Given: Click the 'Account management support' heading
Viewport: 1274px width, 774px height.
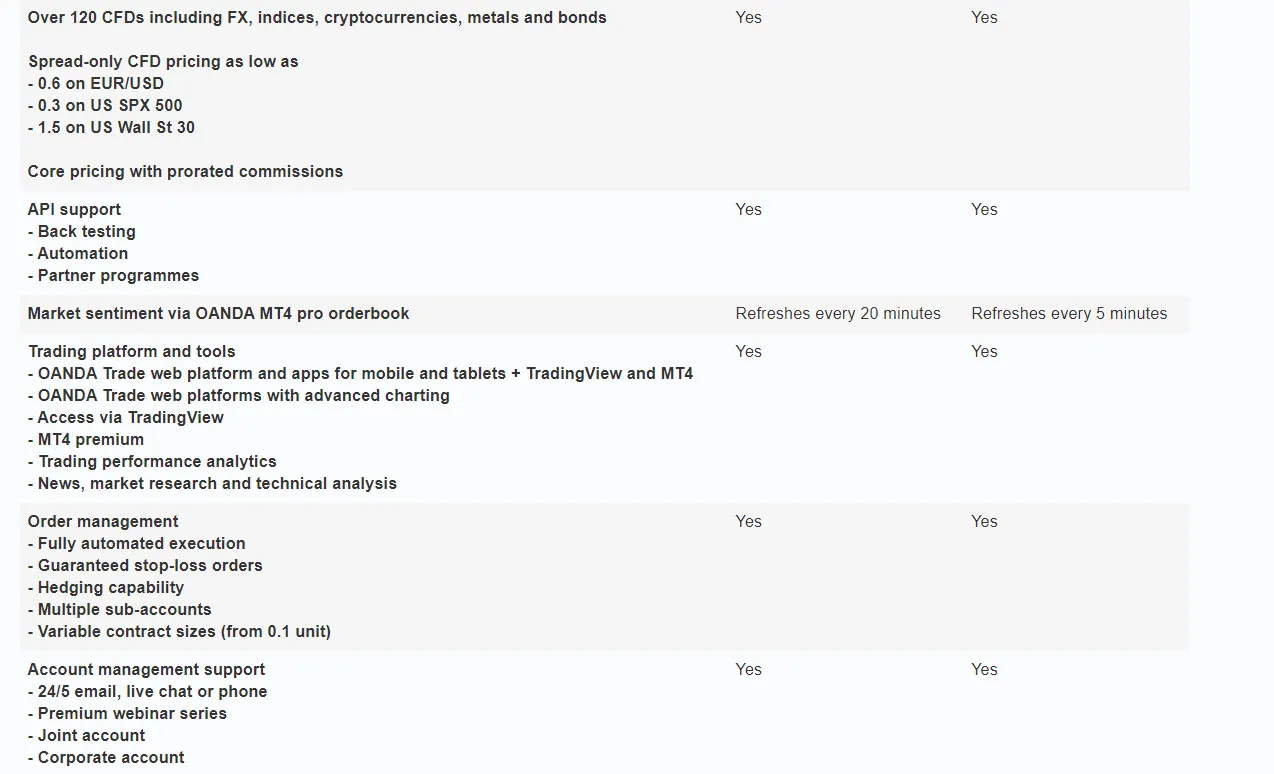Looking at the screenshot, I should [146, 669].
